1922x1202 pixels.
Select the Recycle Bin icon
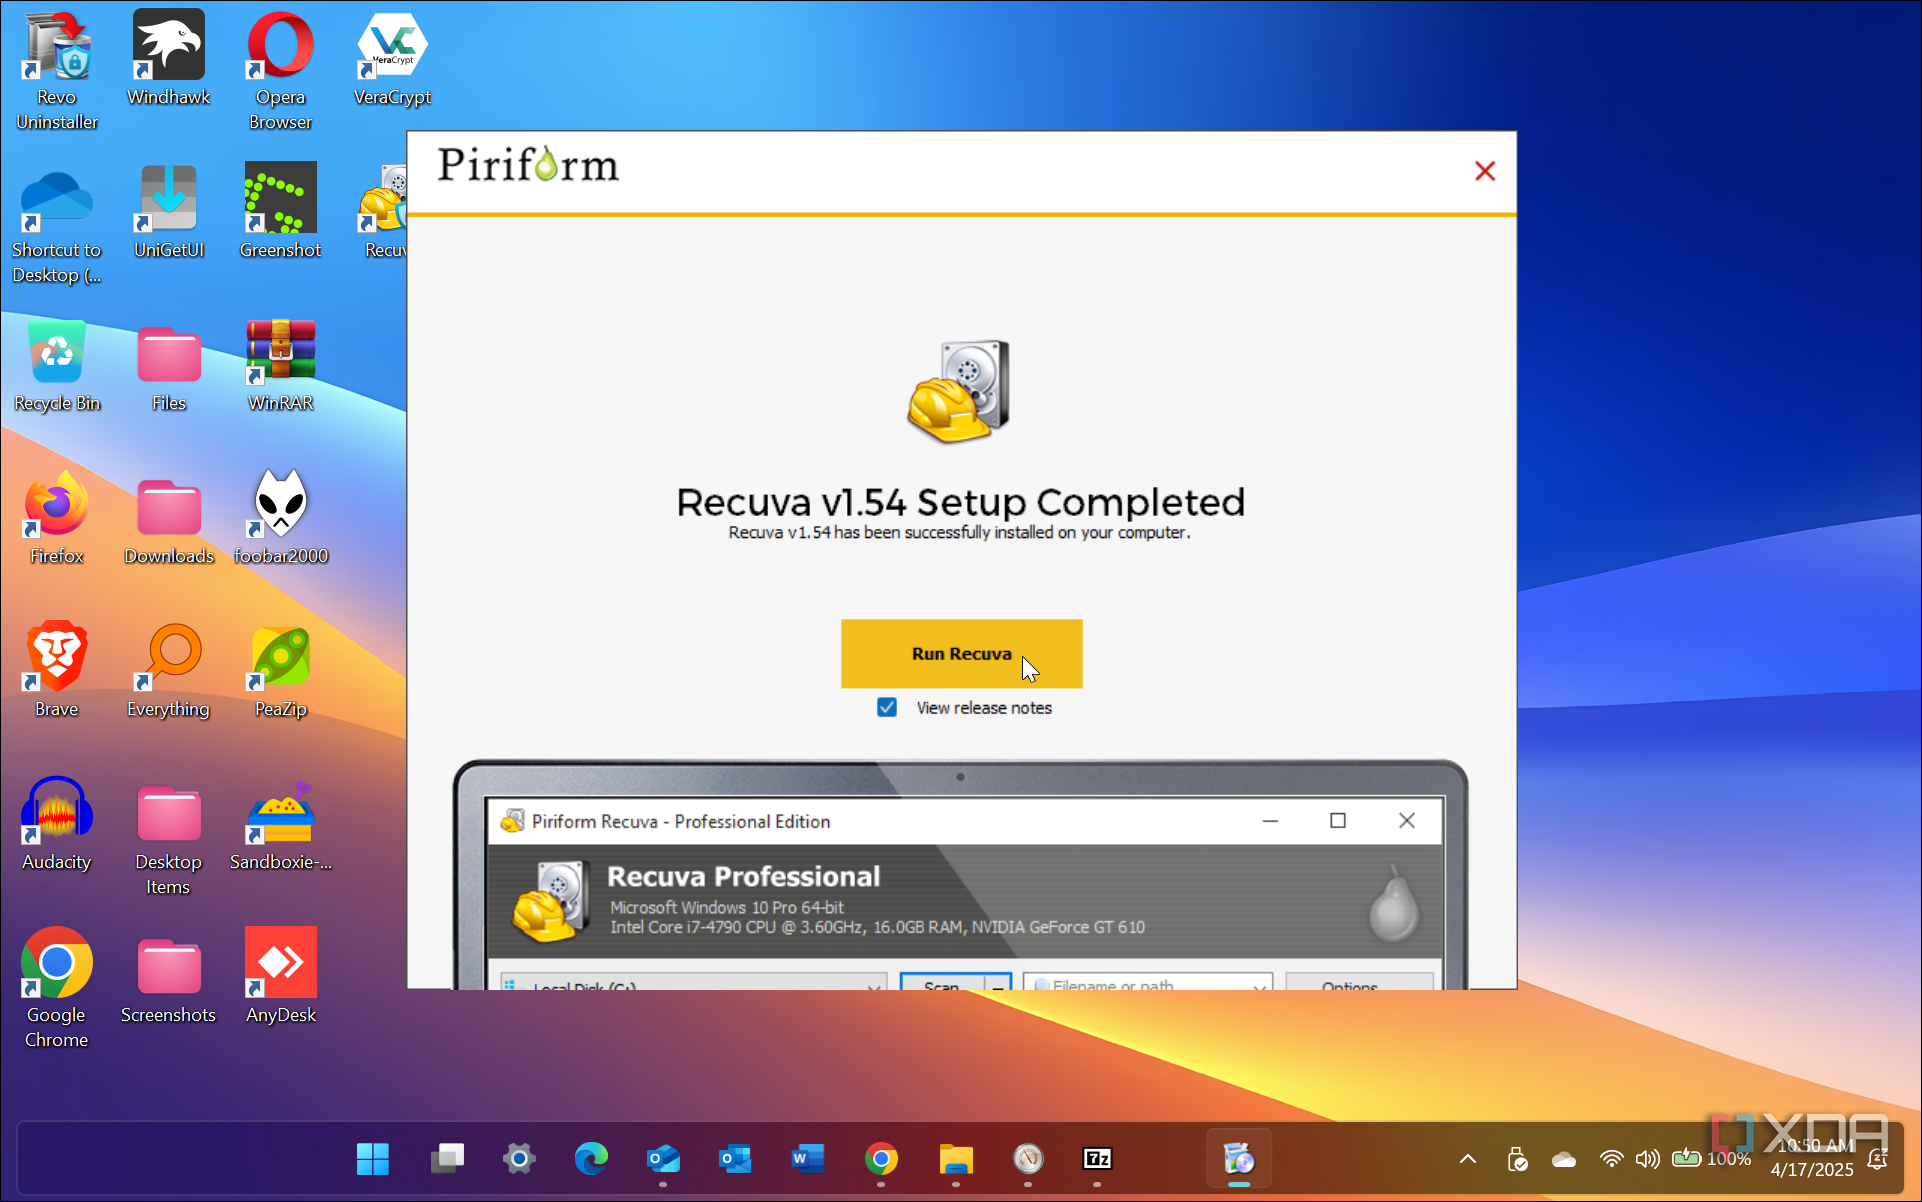[x=57, y=364]
